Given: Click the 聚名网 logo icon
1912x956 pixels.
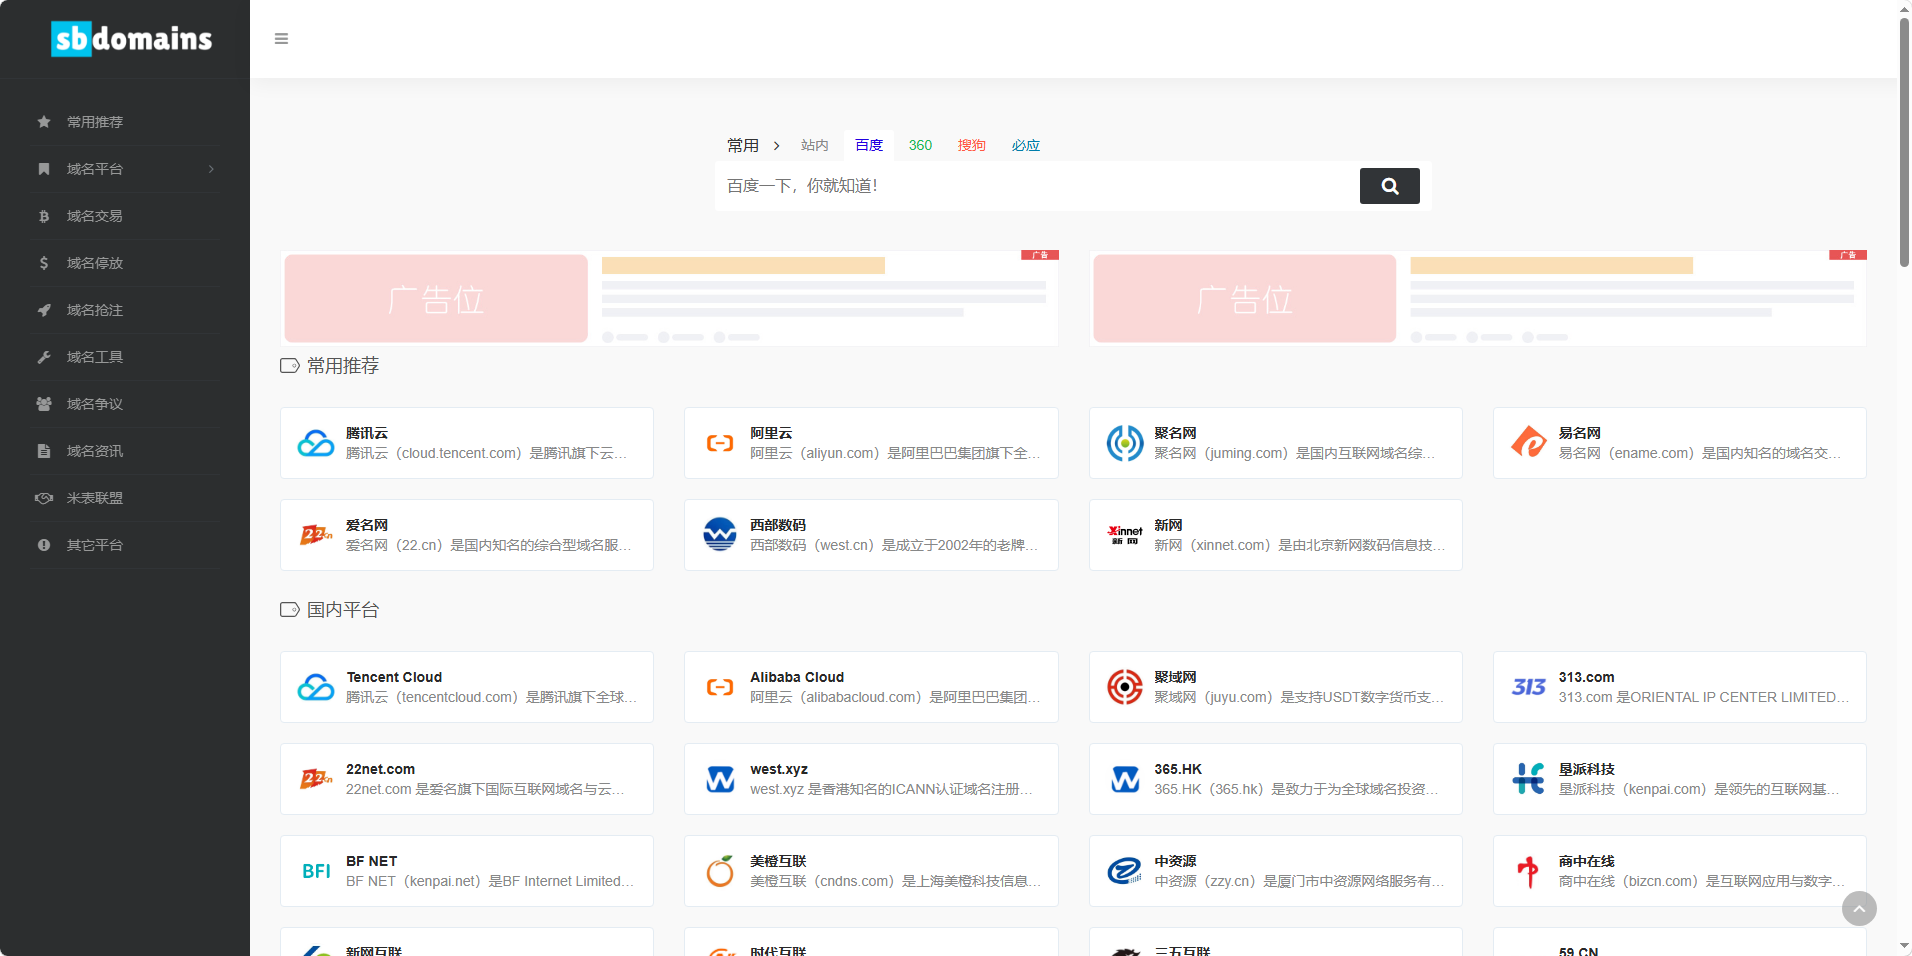Looking at the screenshot, I should pyautogui.click(x=1125, y=443).
